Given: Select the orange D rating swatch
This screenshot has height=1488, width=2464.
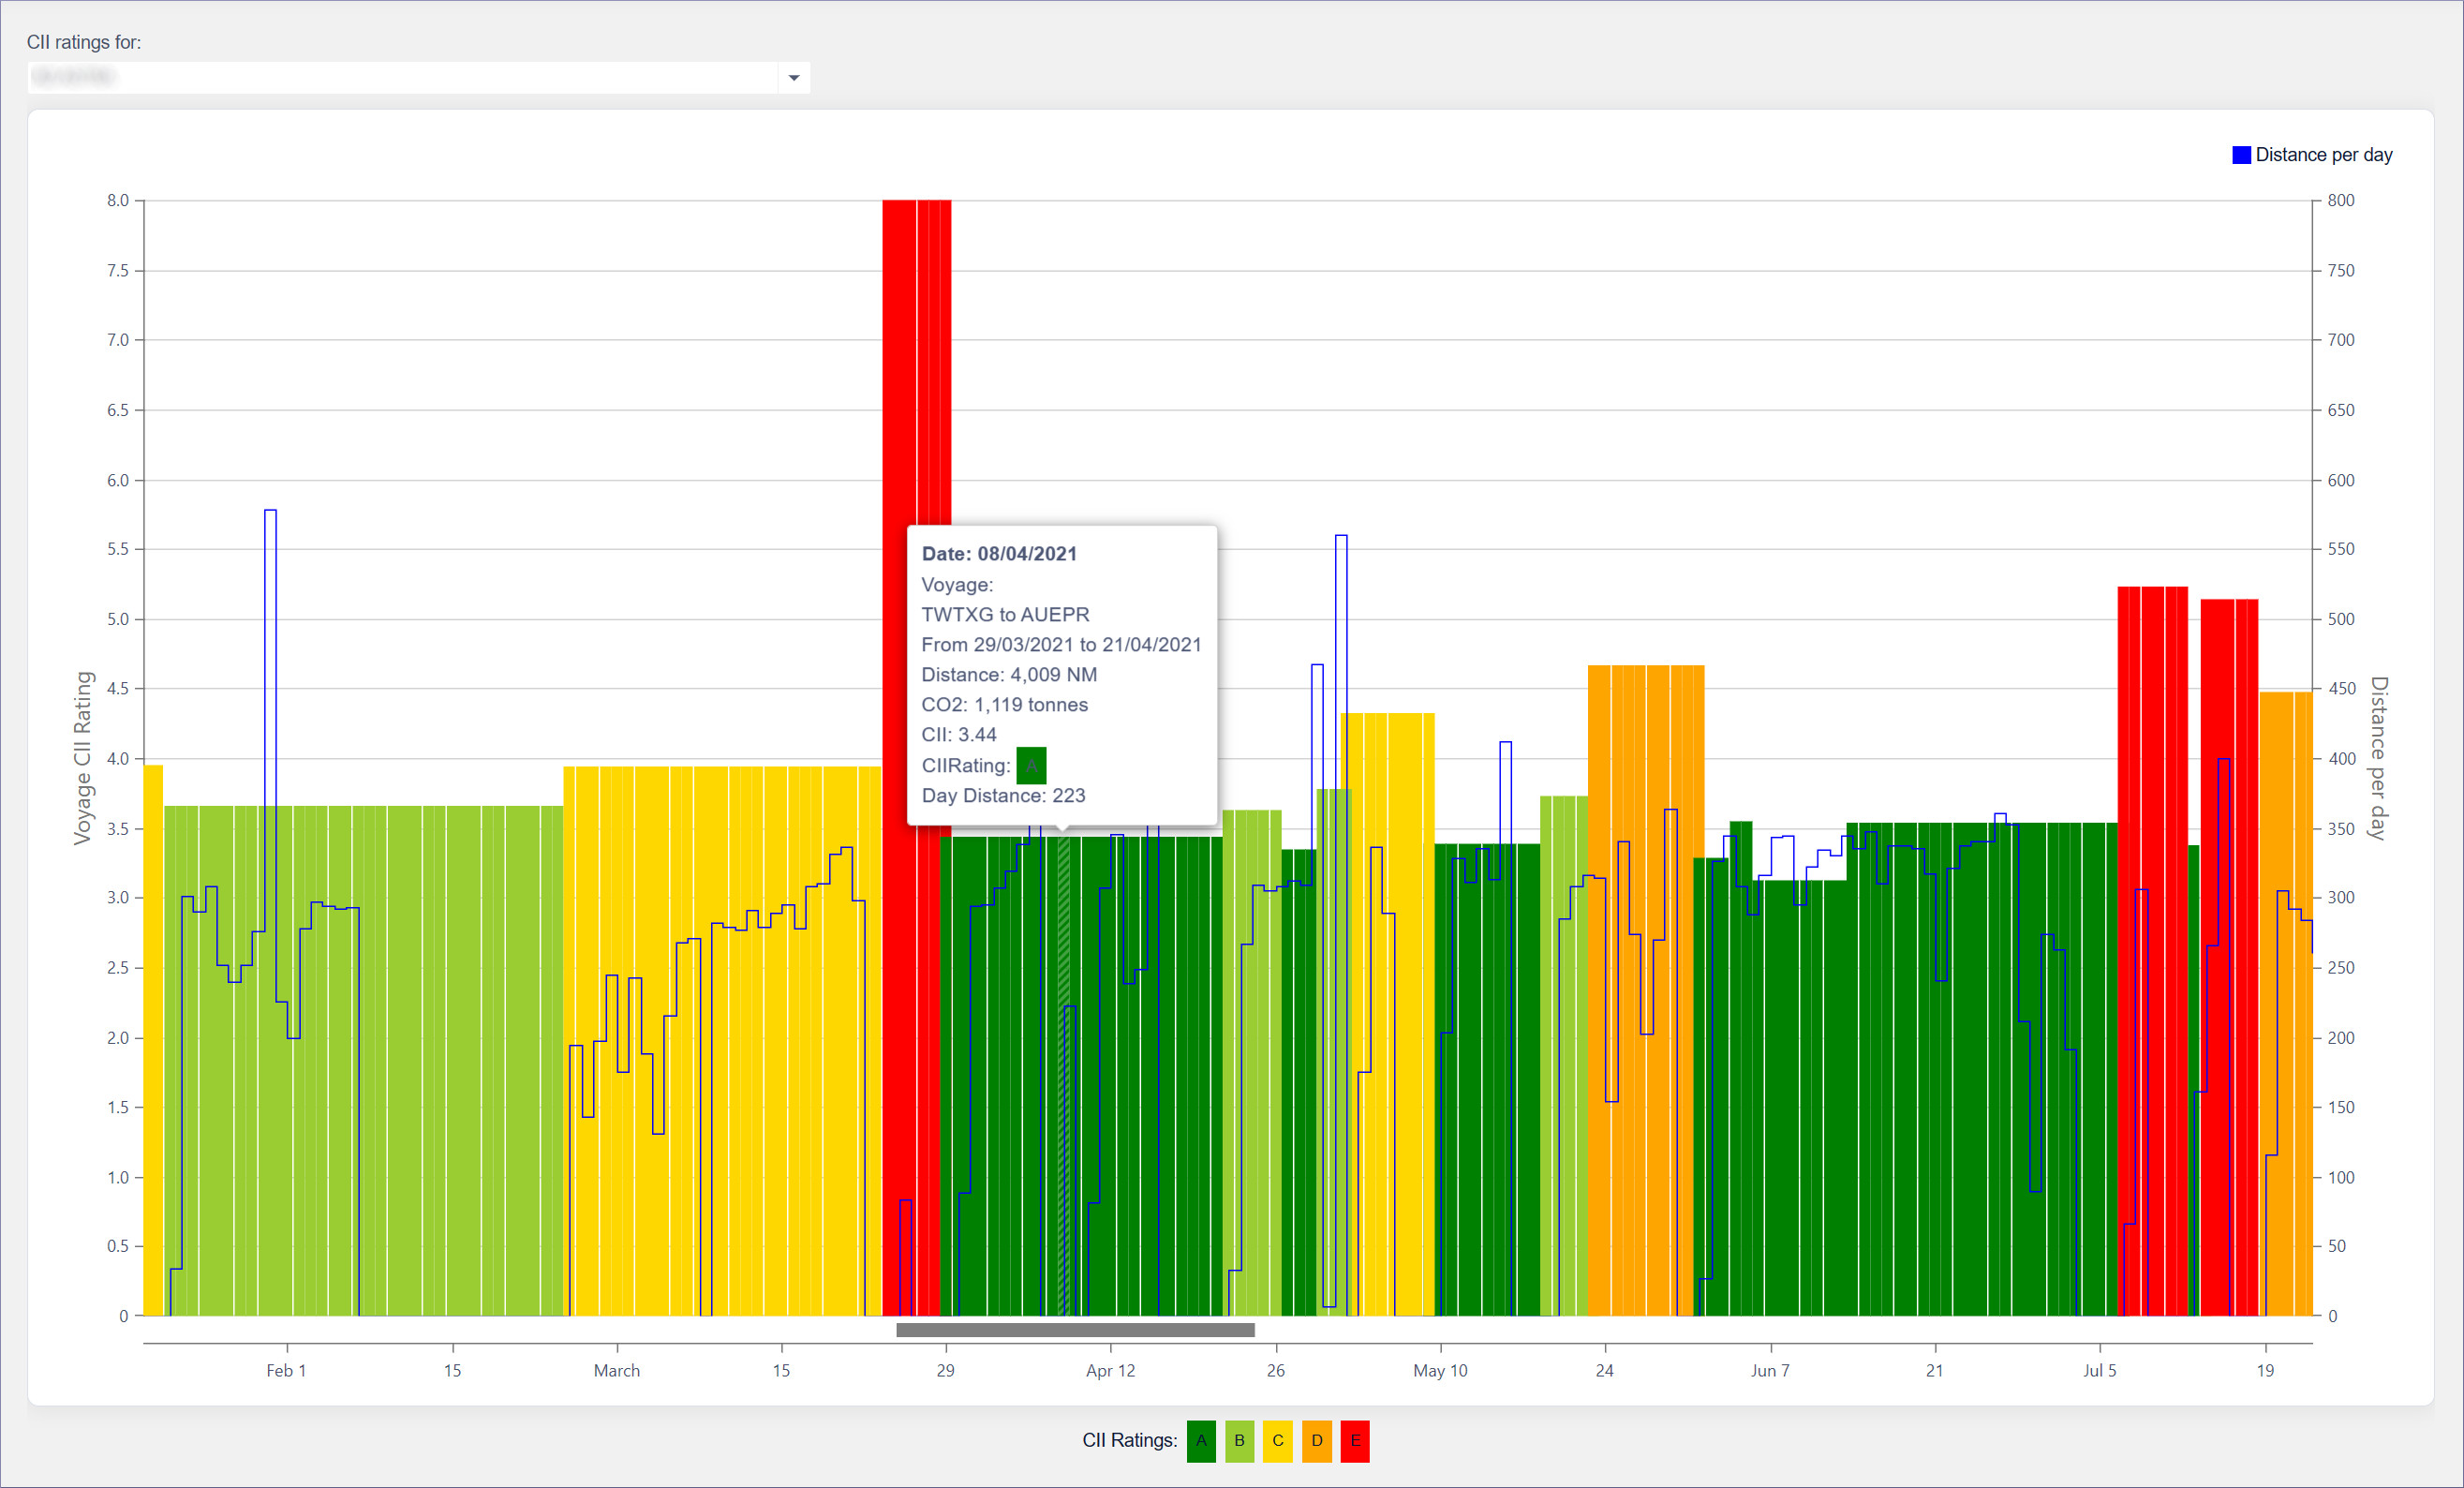Looking at the screenshot, I should tap(1316, 1441).
